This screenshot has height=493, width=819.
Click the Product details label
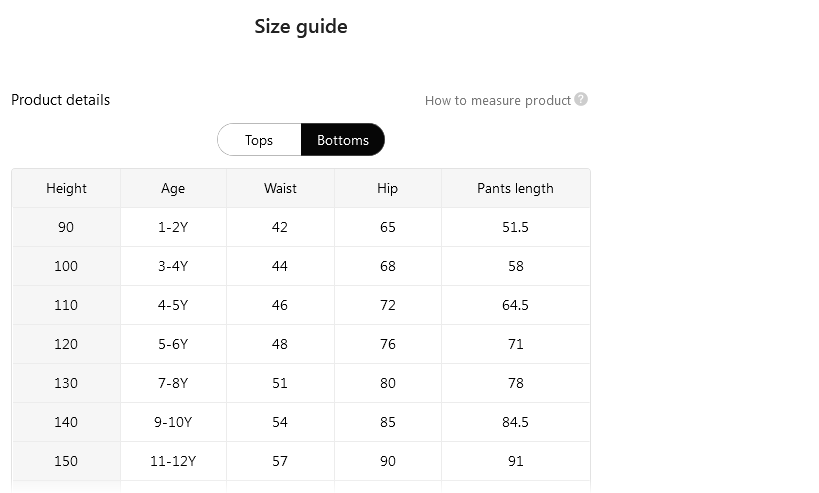61,100
